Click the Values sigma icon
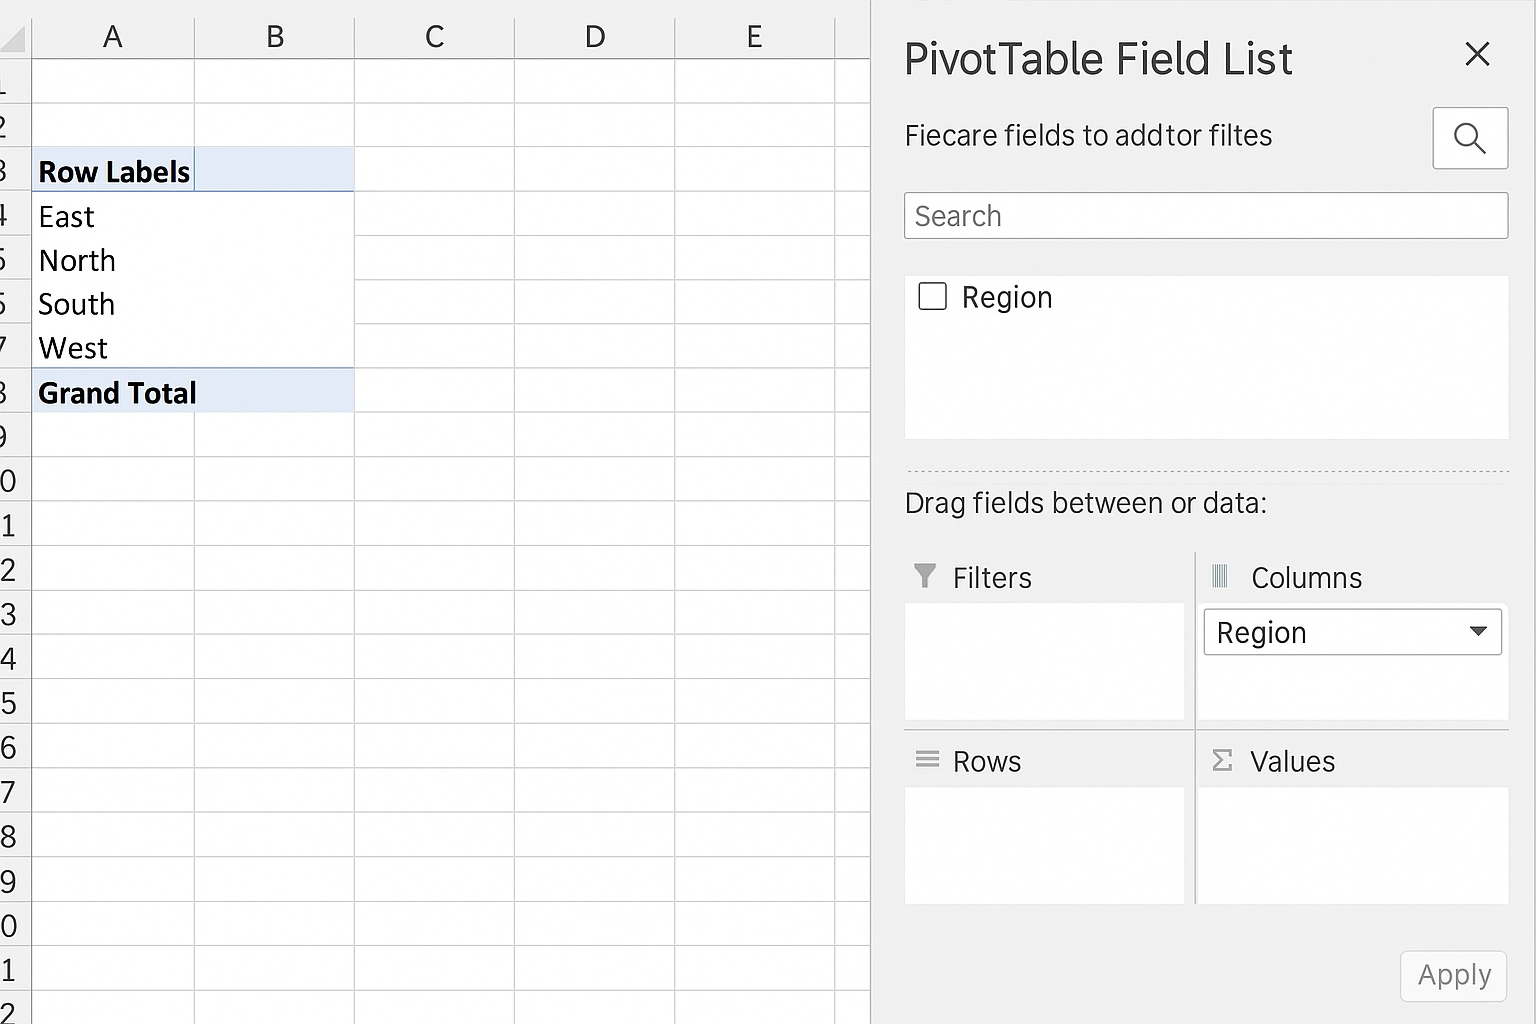Screen dimensions: 1536x1024 tap(1222, 761)
